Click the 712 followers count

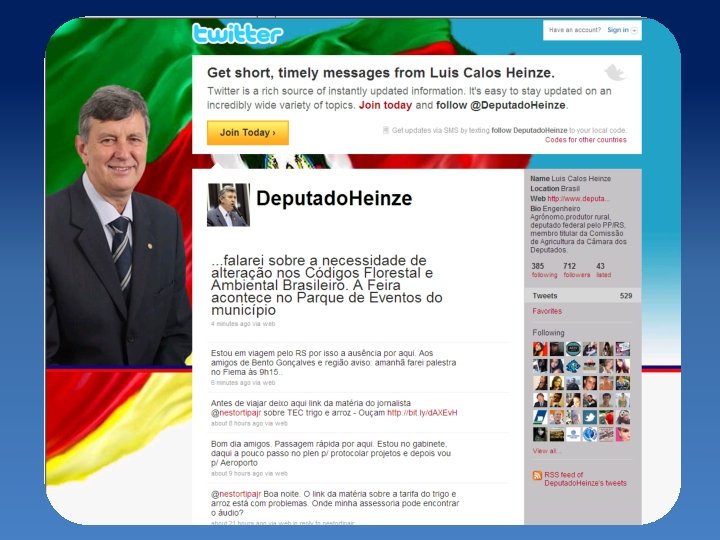576,270
